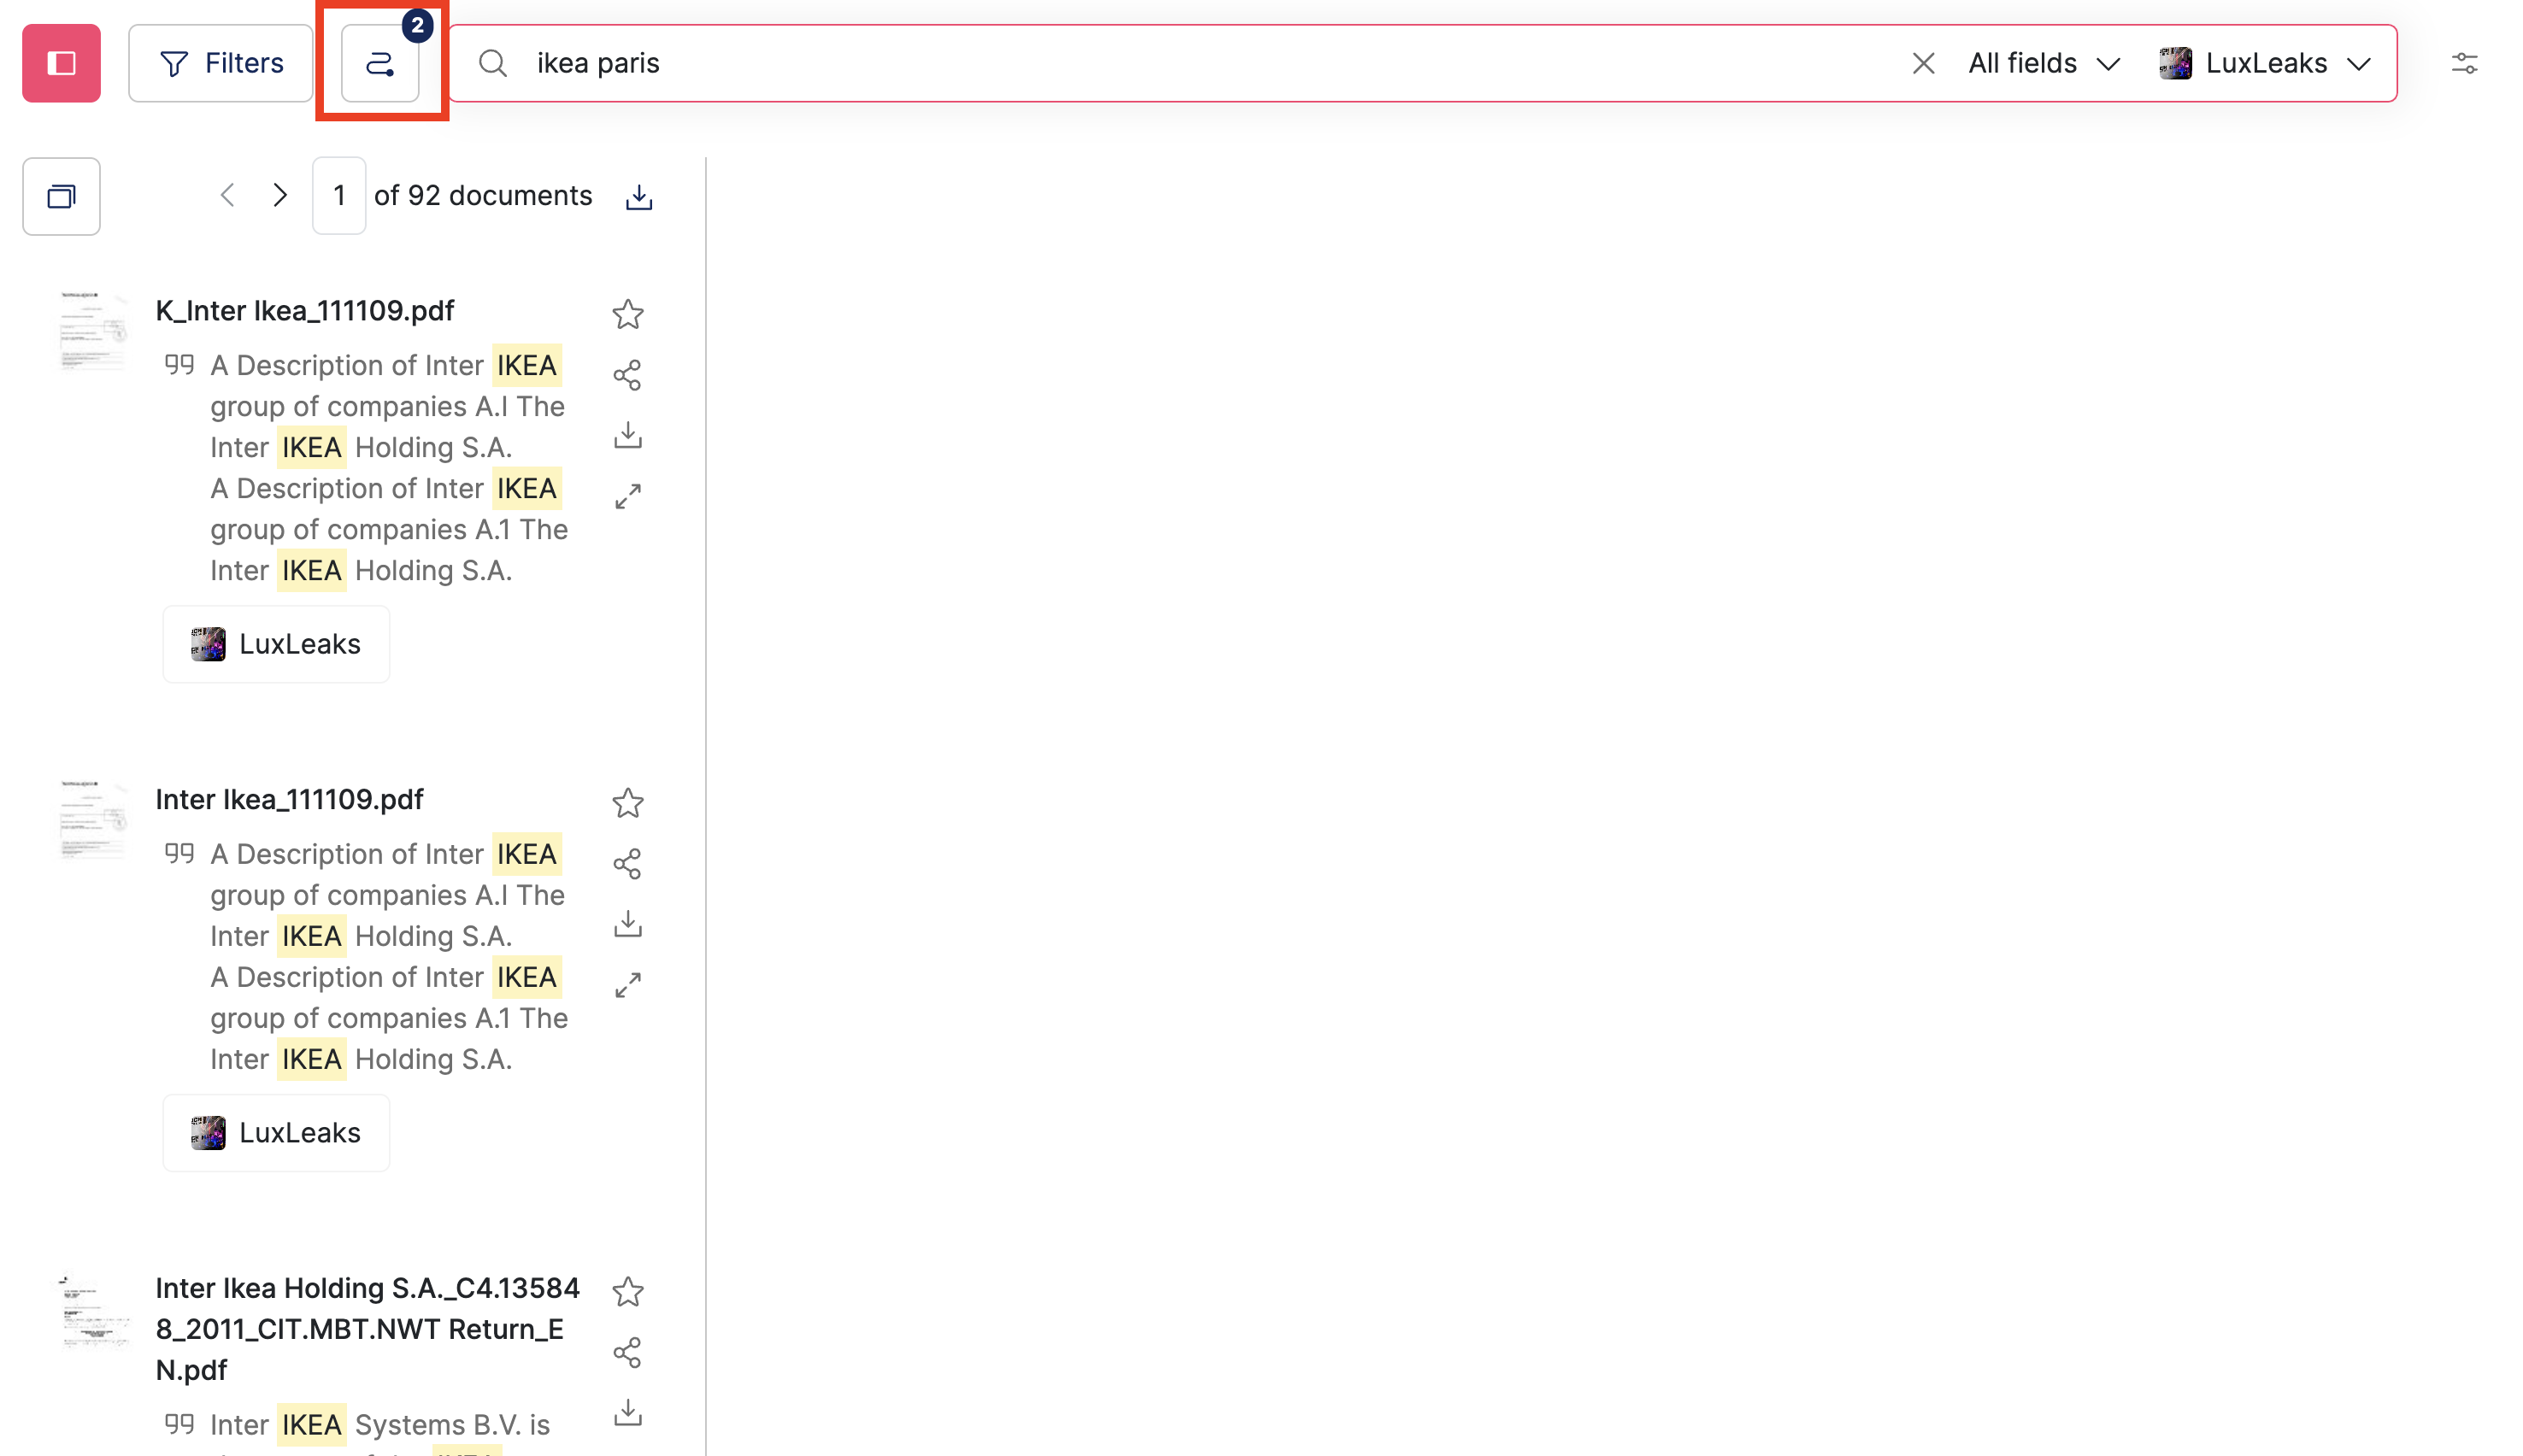Go to the next results page
The image size is (2523, 1456).
tap(280, 195)
